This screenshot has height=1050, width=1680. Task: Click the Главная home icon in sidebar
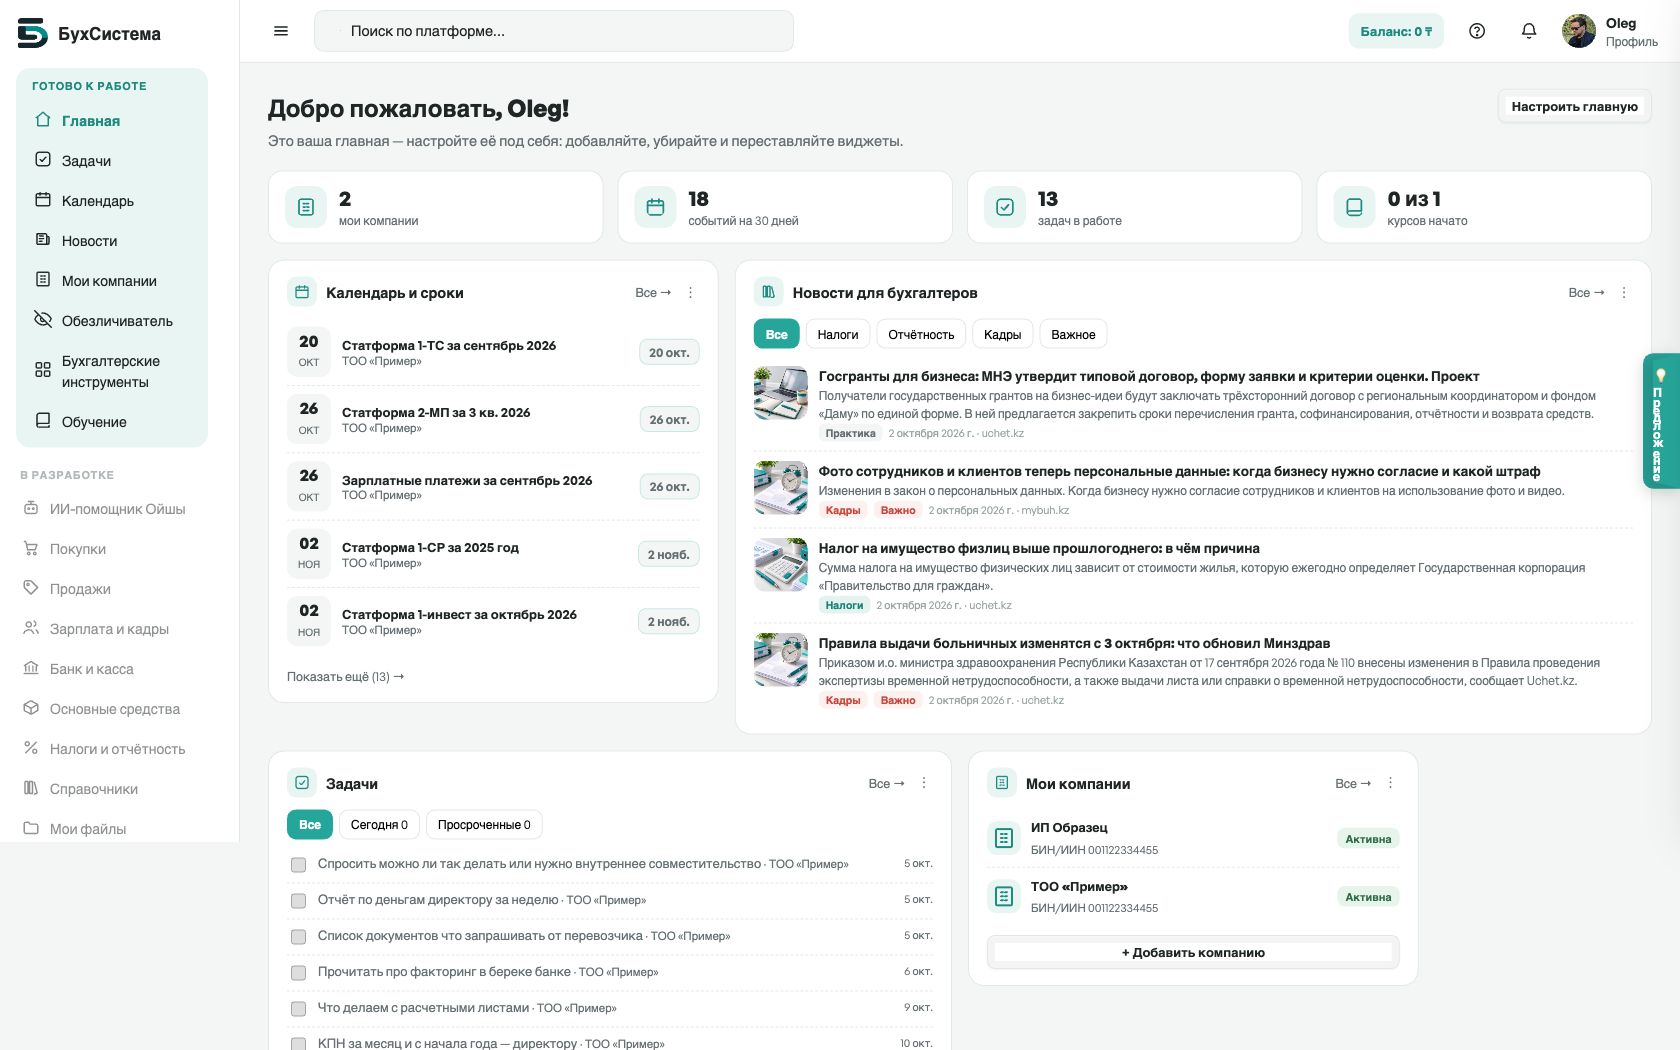[x=43, y=120]
